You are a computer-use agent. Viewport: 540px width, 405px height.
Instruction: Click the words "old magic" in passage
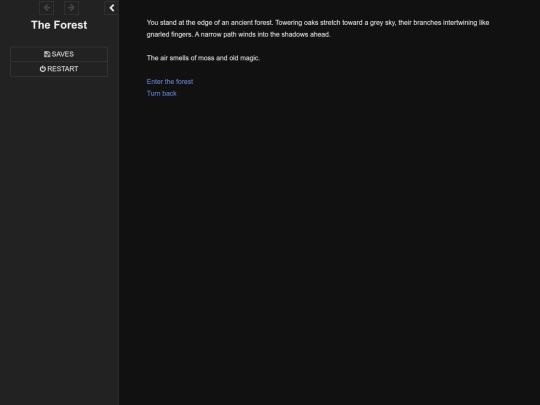pyautogui.click(x=245, y=58)
